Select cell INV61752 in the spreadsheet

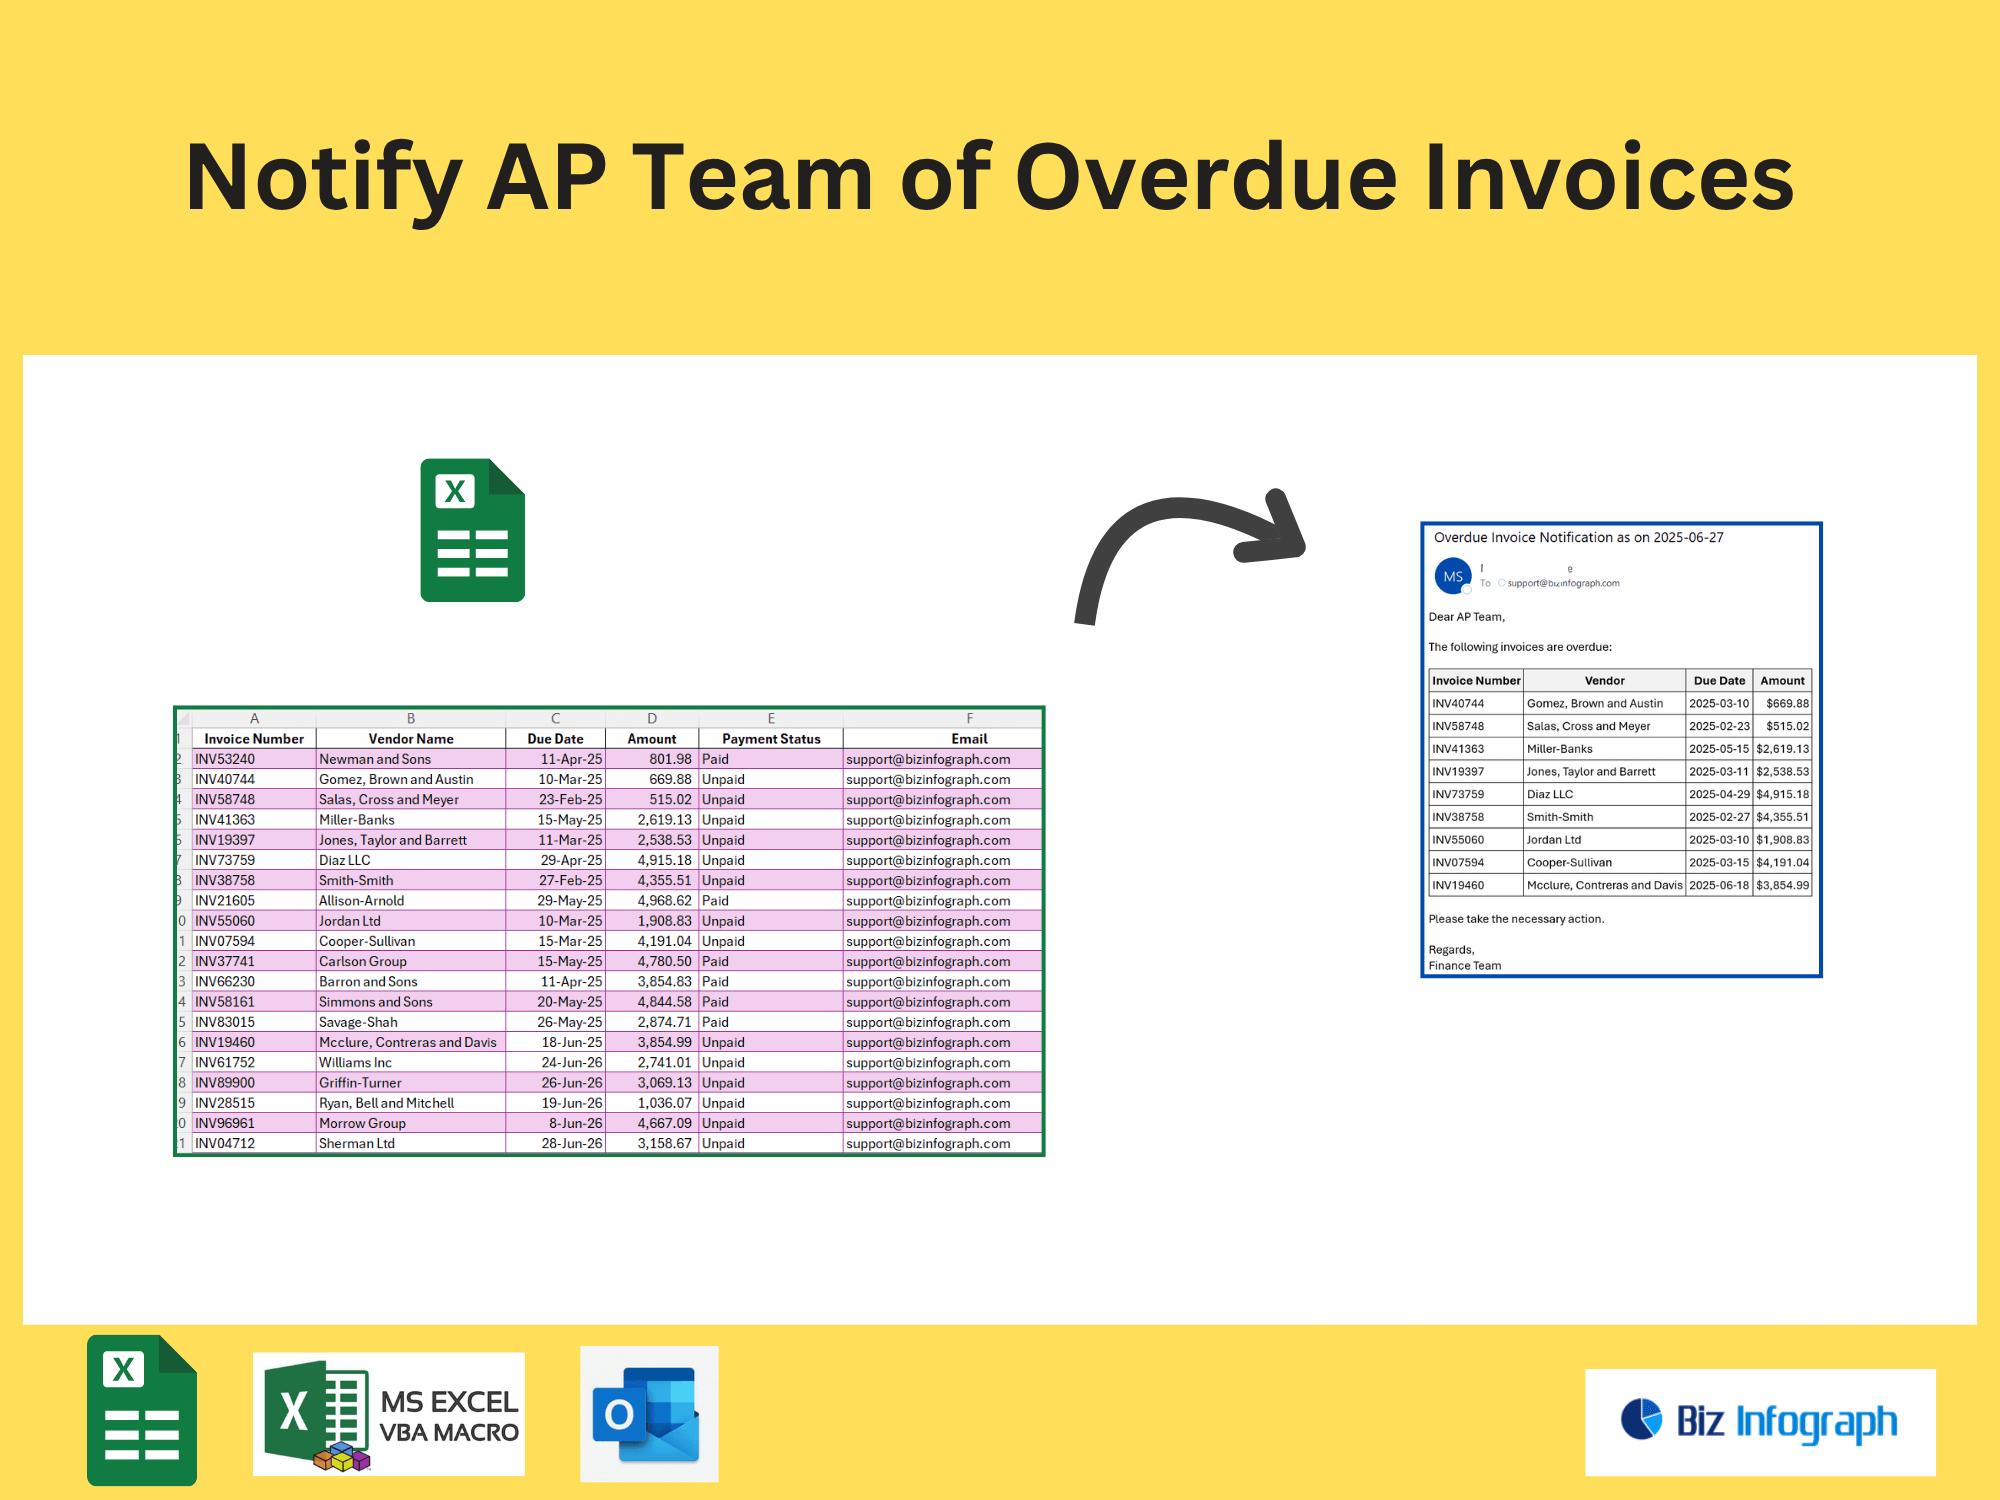(x=254, y=1062)
